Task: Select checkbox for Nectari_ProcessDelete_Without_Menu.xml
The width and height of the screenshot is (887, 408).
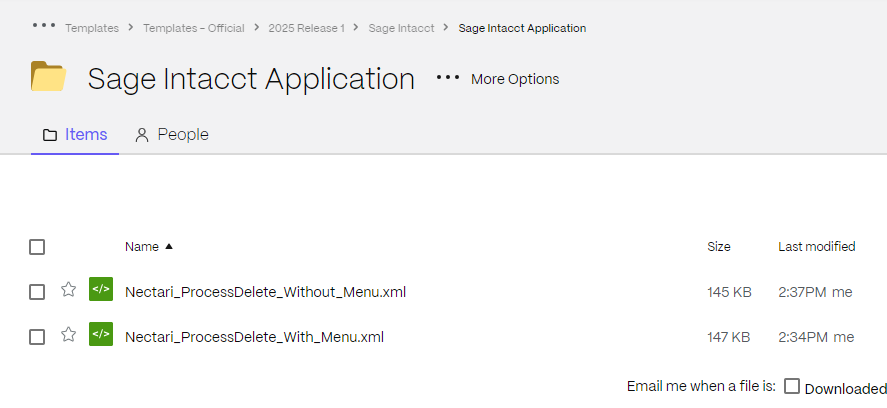Action: pos(37,292)
